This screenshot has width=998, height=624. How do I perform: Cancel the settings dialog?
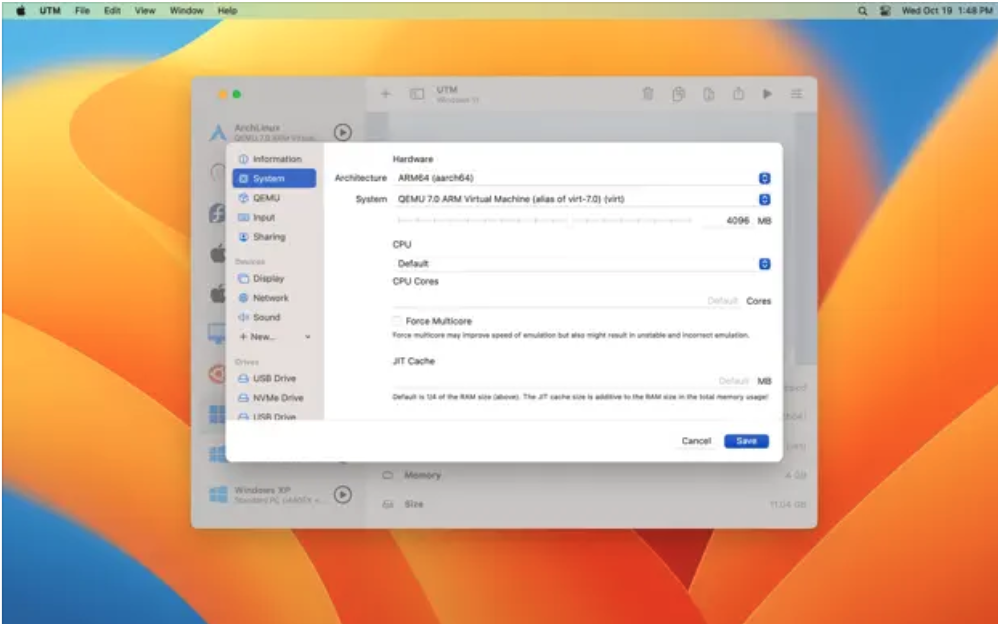coord(696,441)
